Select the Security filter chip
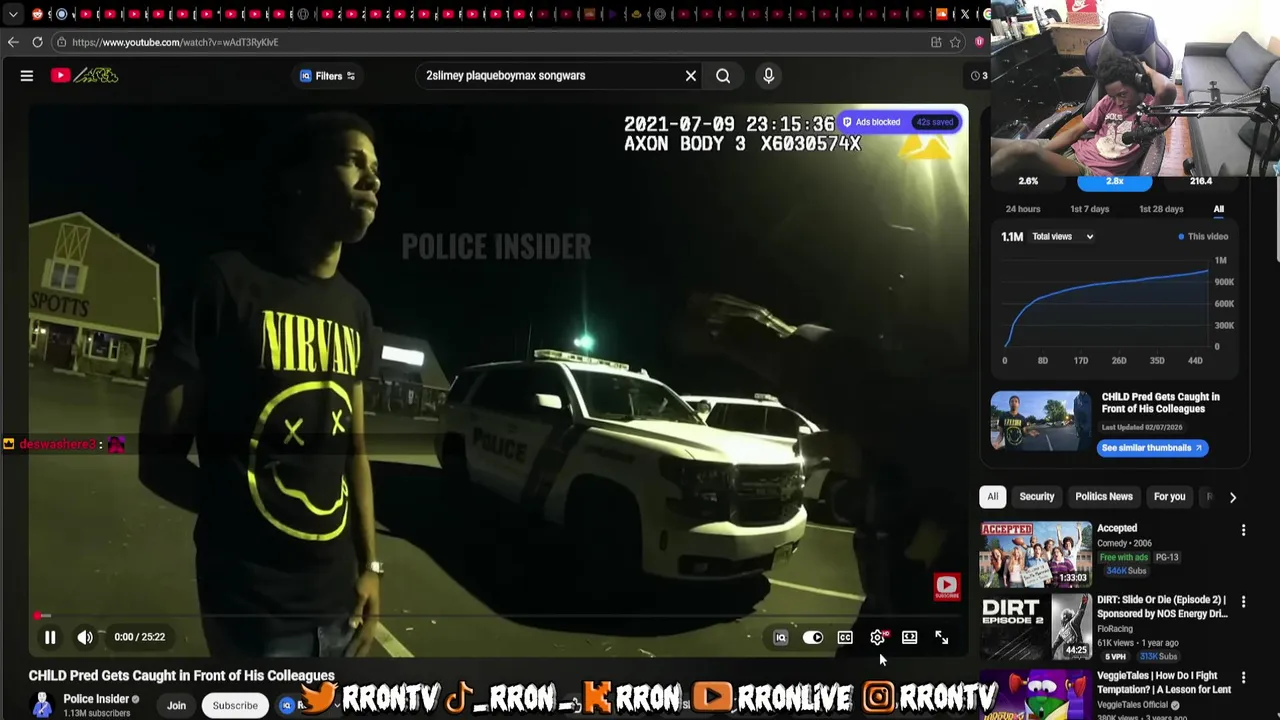The width and height of the screenshot is (1280, 720). (x=1037, y=497)
